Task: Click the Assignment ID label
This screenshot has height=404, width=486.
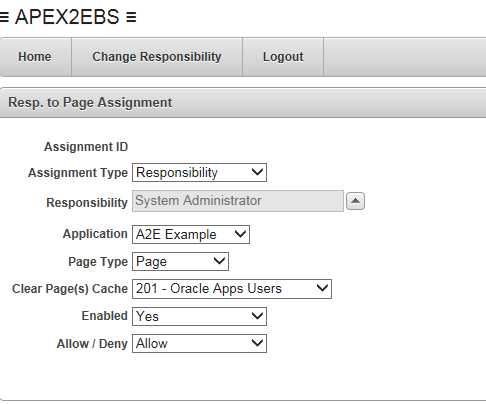Action: (86, 147)
